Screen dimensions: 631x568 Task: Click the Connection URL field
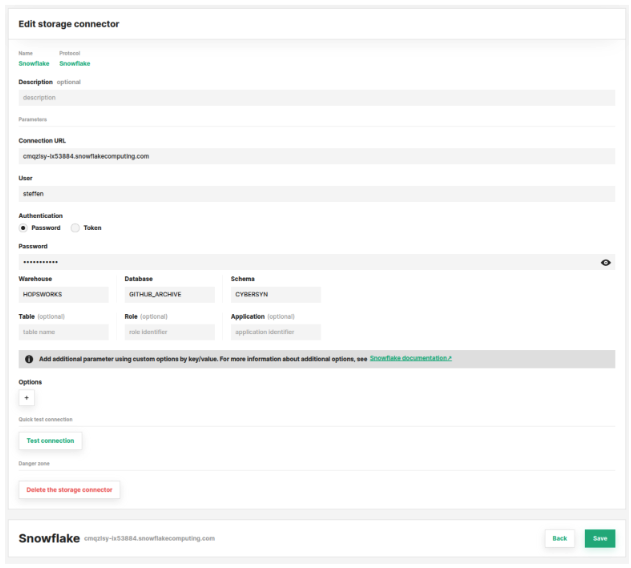click(316, 156)
